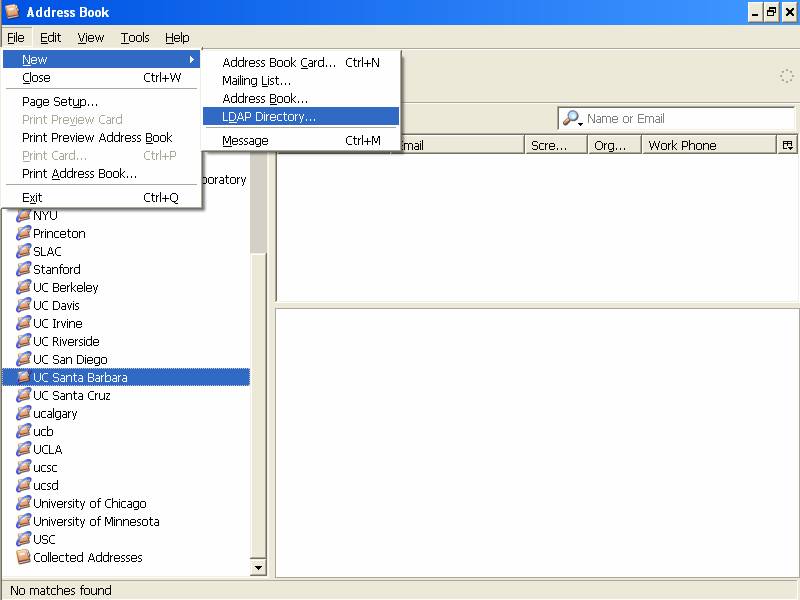
Task: Select the Stanford directory label
Action: point(57,269)
